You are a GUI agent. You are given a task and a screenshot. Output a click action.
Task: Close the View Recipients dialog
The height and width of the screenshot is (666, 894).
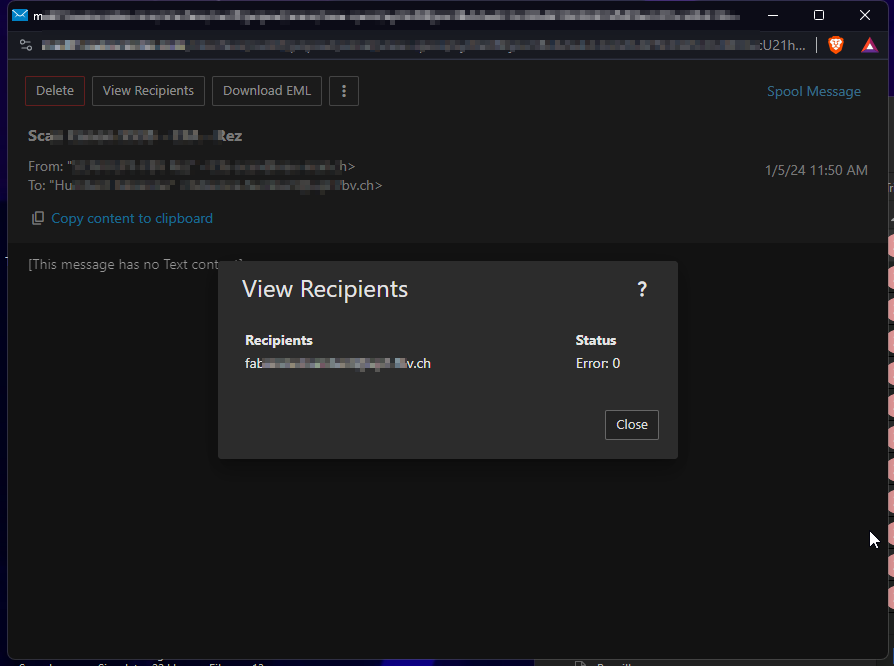(x=631, y=424)
